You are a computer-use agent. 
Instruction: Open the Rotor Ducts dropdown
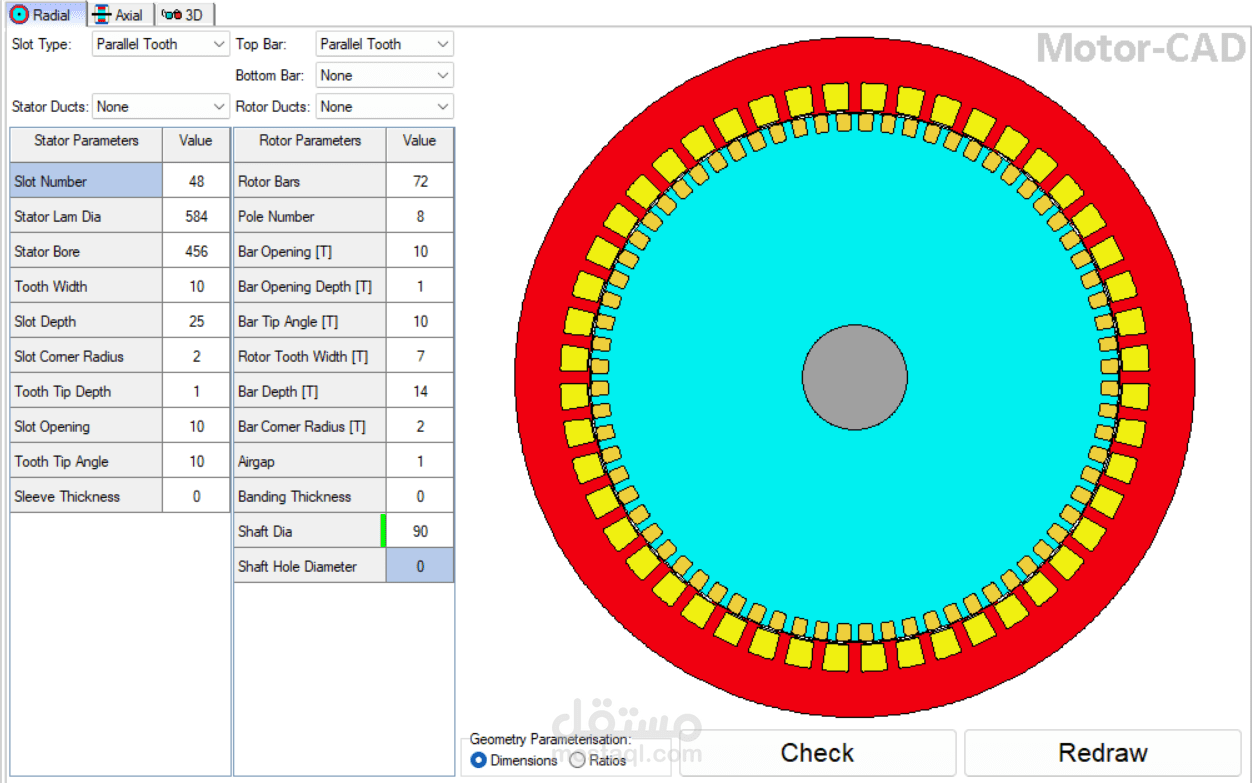click(385, 106)
